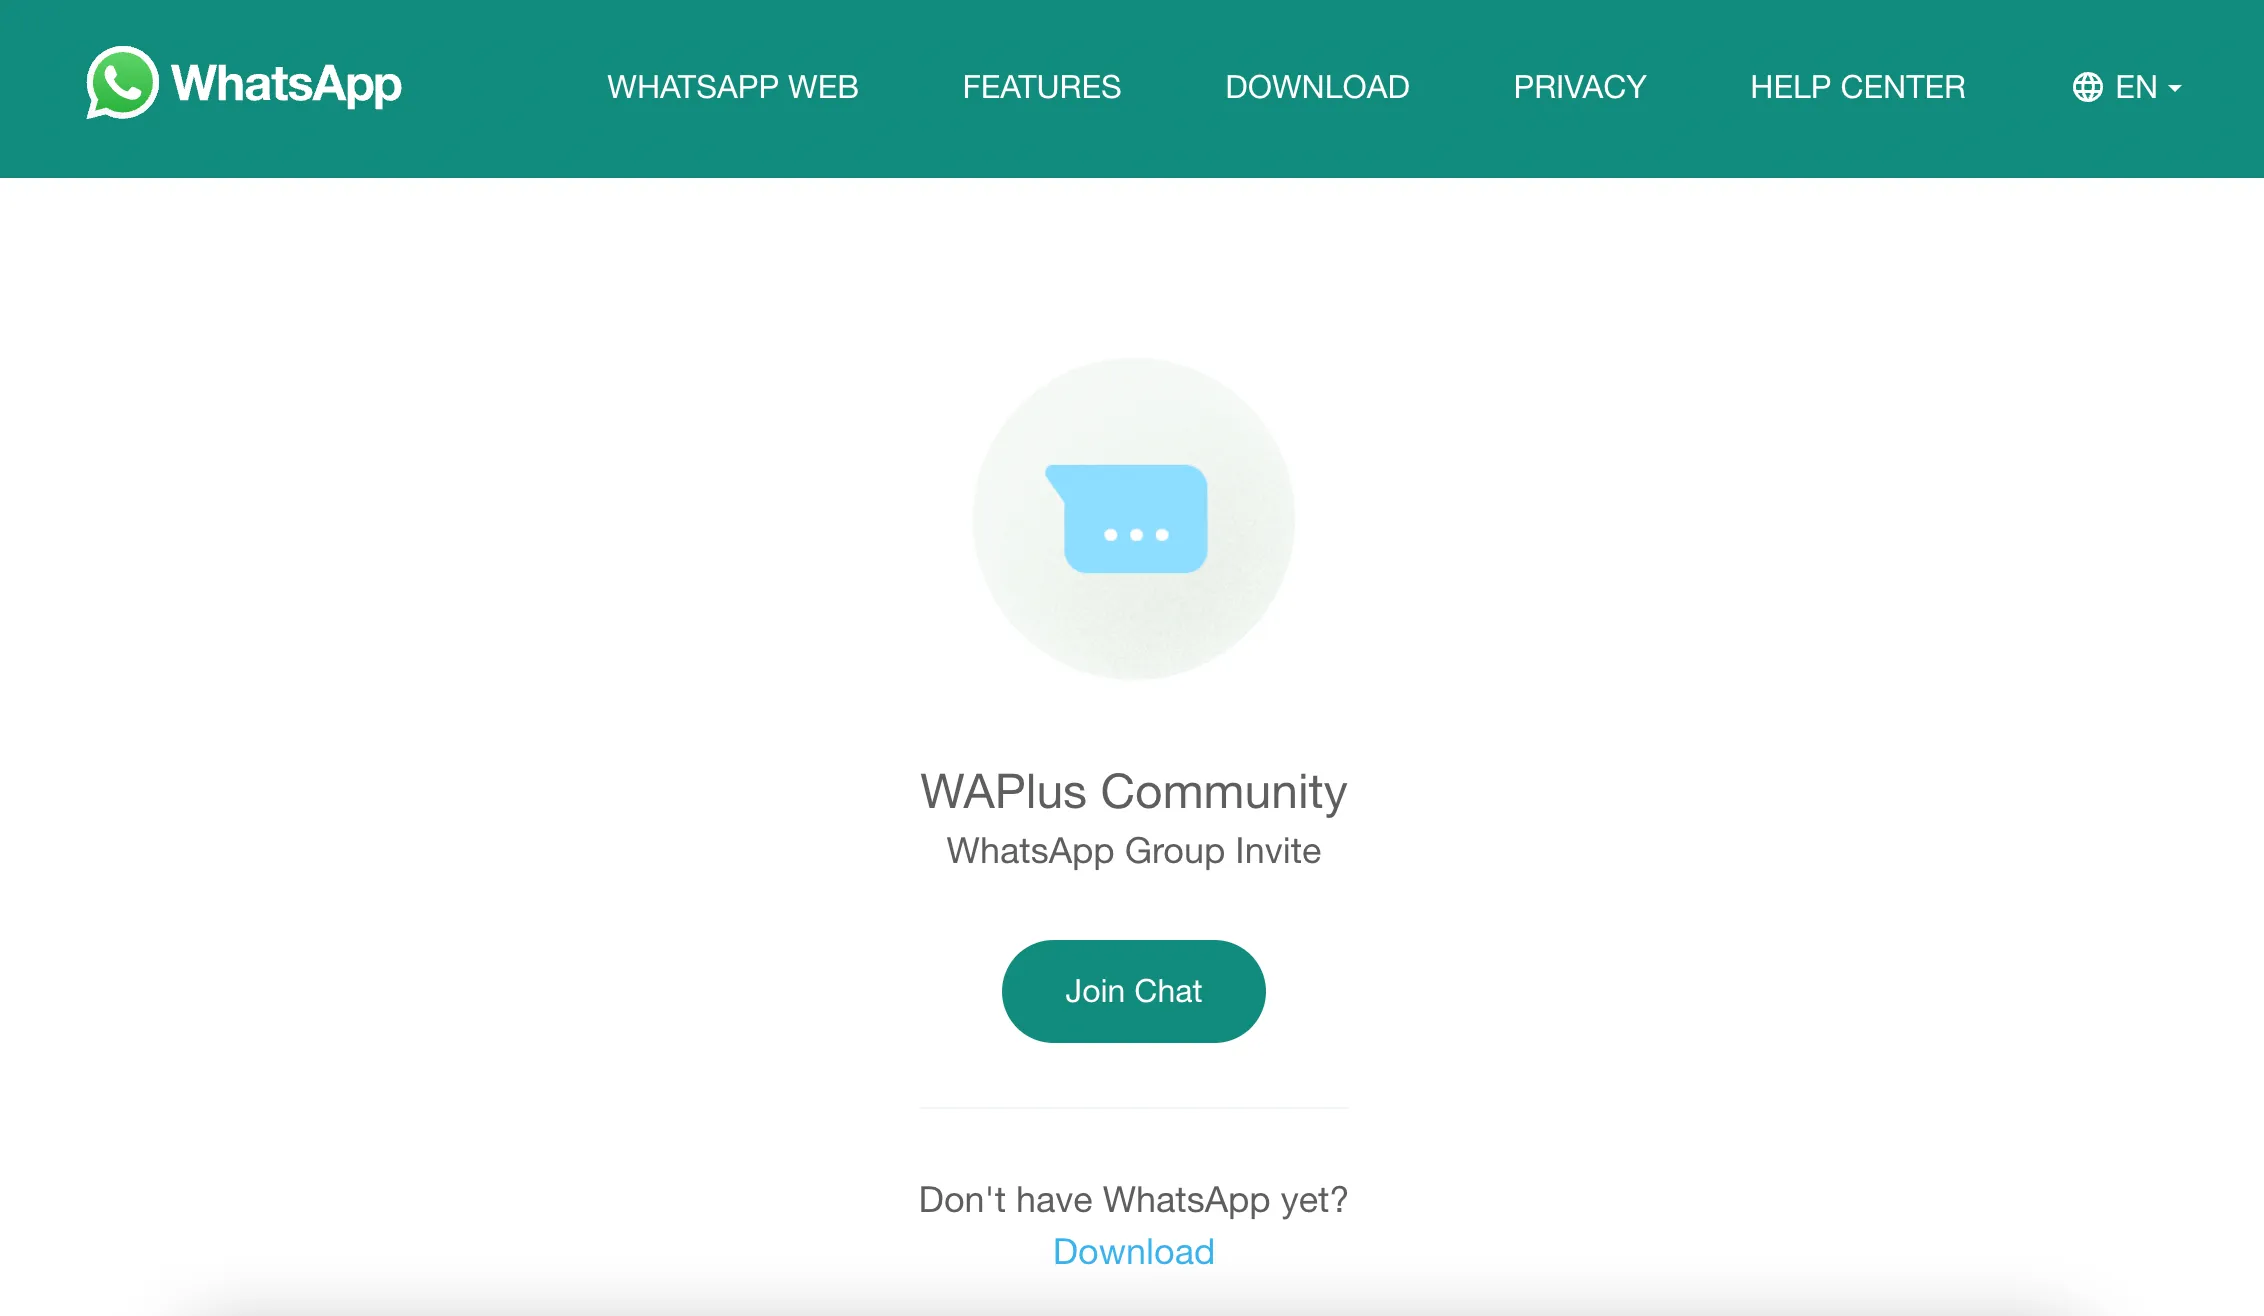This screenshot has height=1316, width=2264.
Task: Join the WAPlus Community chat
Action: click(x=1133, y=990)
